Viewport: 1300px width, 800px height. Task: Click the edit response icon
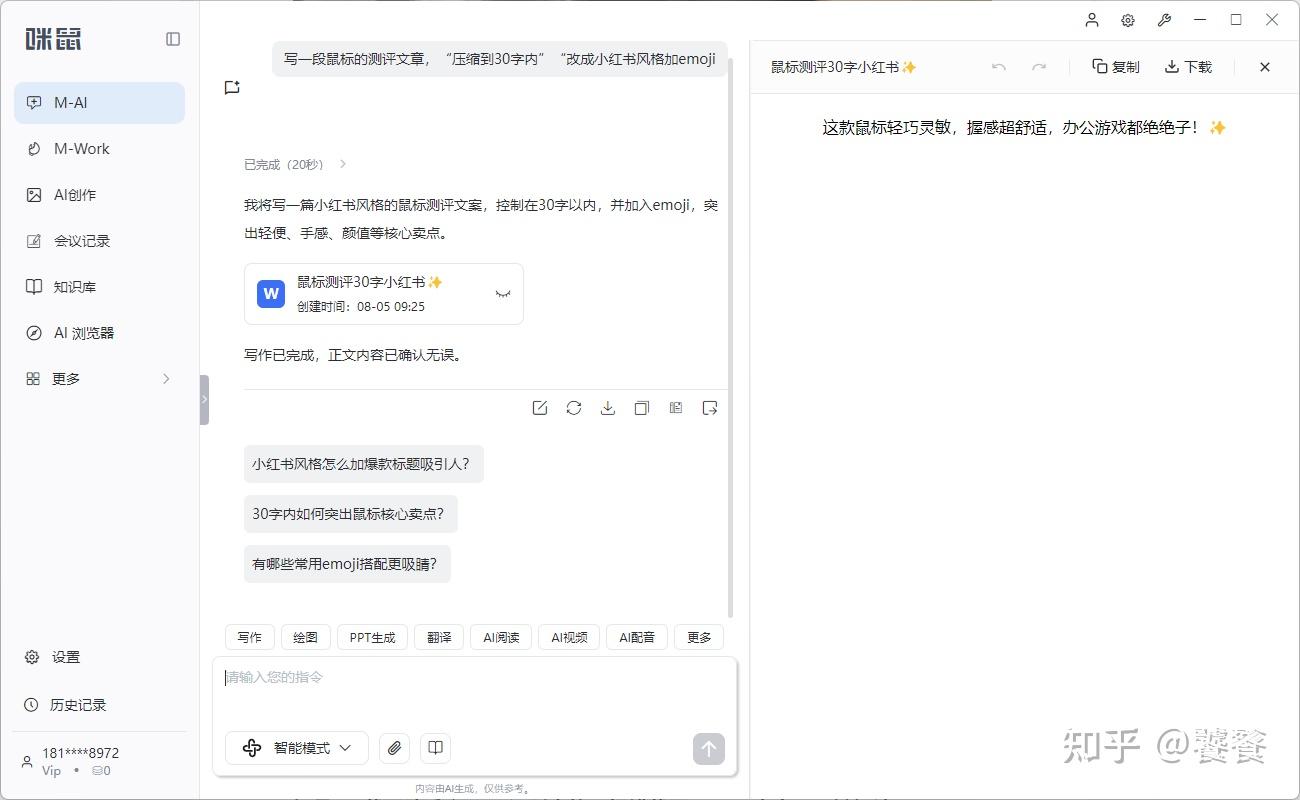tap(540, 408)
